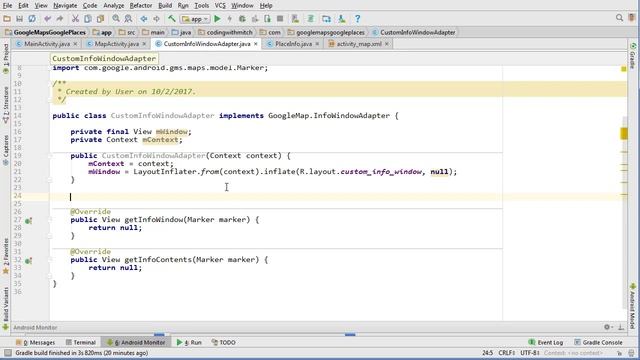Toggle the Structure tool window sidebar

click(6, 105)
